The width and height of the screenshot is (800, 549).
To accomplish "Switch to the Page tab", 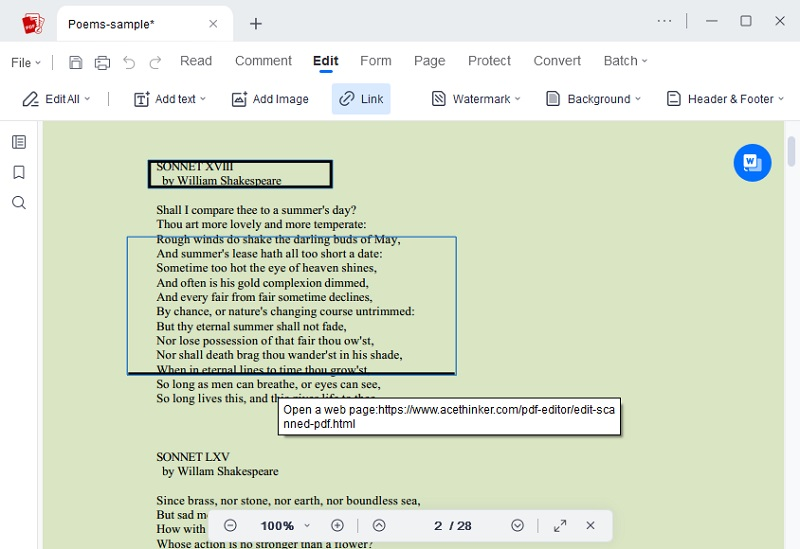I will coord(430,61).
